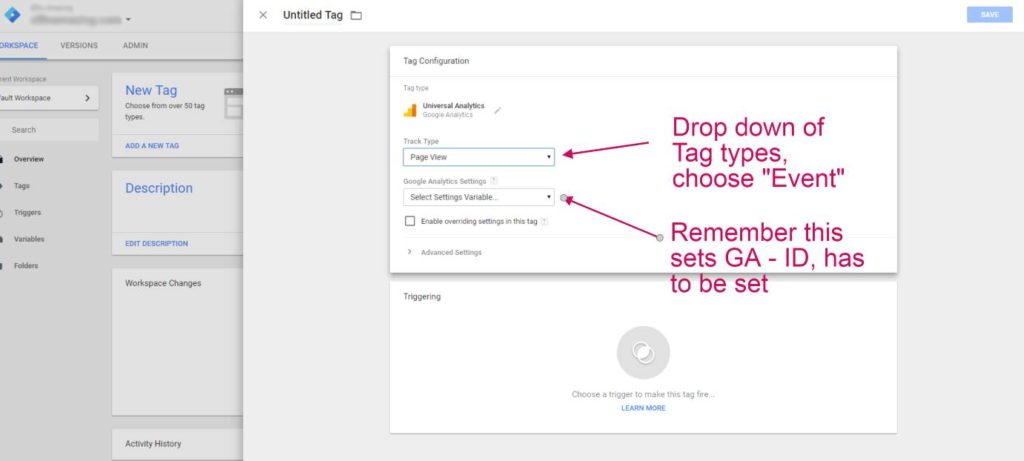The height and width of the screenshot is (461, 1024).
Task: Click the Google Tag Manager logo
Action: [12, 14]
